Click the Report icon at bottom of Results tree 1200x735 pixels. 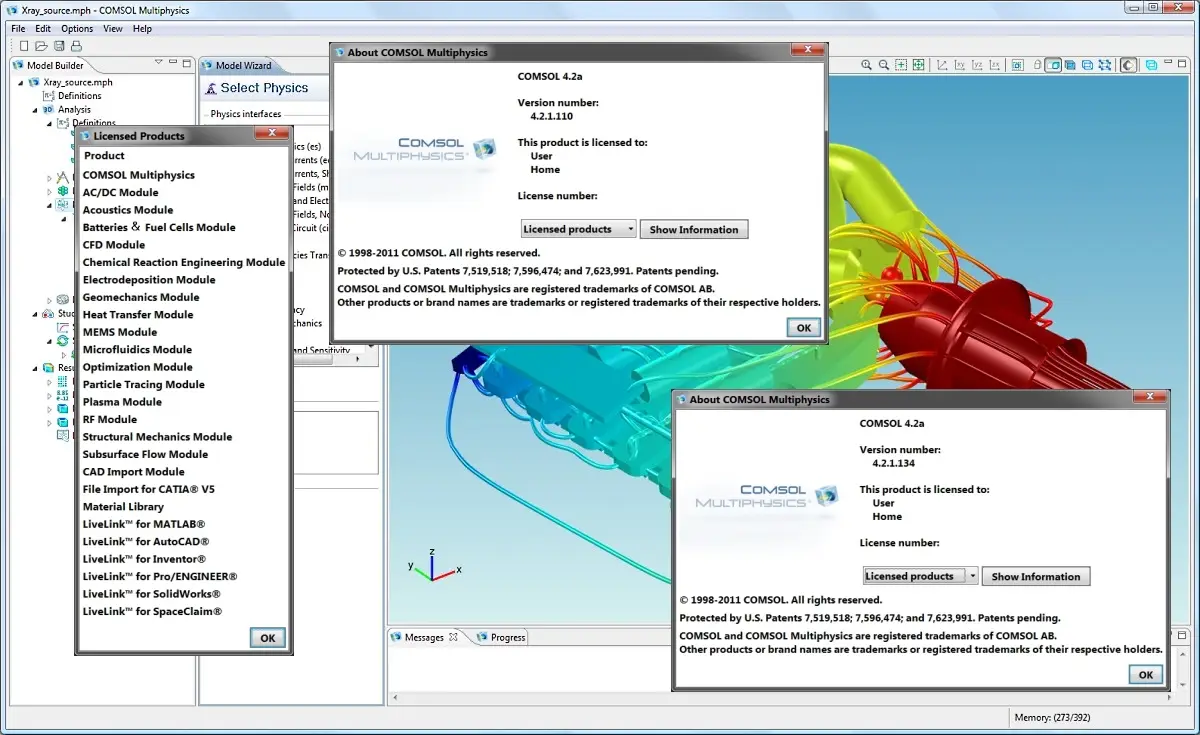(x=63, y=436)
